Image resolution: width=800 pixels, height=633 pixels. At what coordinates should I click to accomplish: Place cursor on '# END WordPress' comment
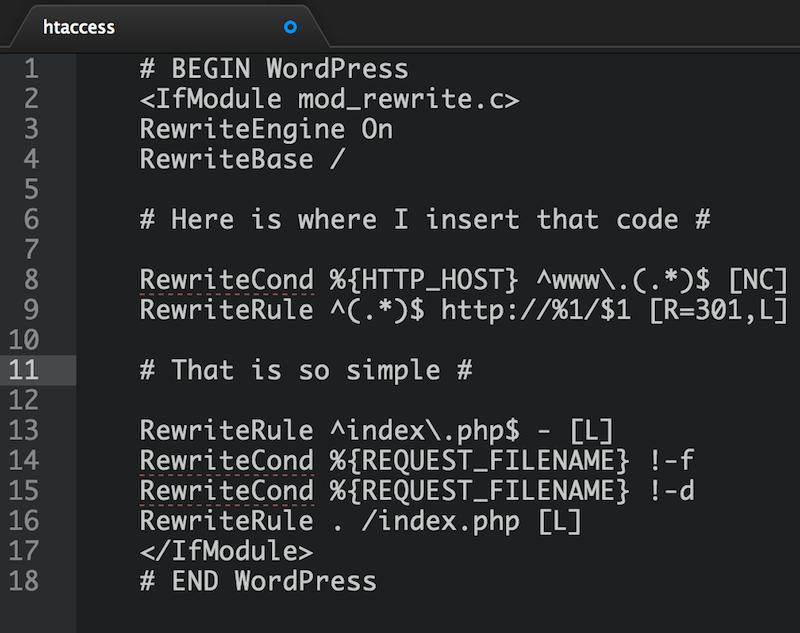(258, 581)
